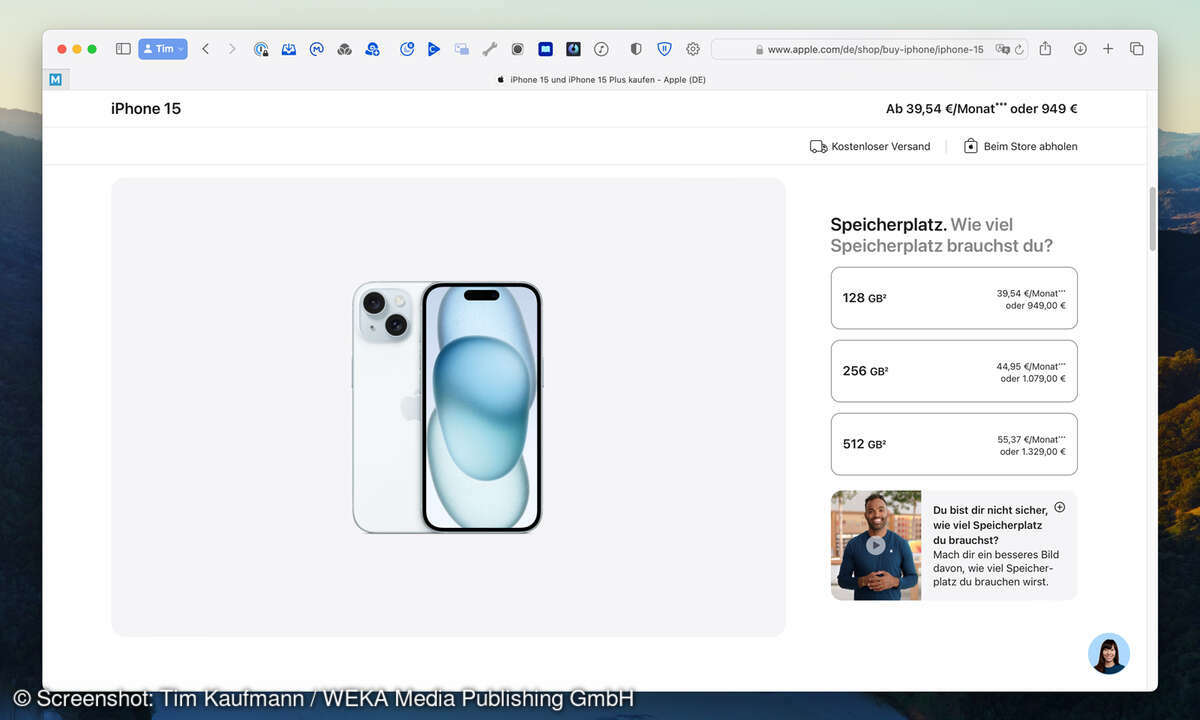This screenshot has width=1200, height=720.
Task: Click the address bar with apple.com URL
Action: [870, 49]
